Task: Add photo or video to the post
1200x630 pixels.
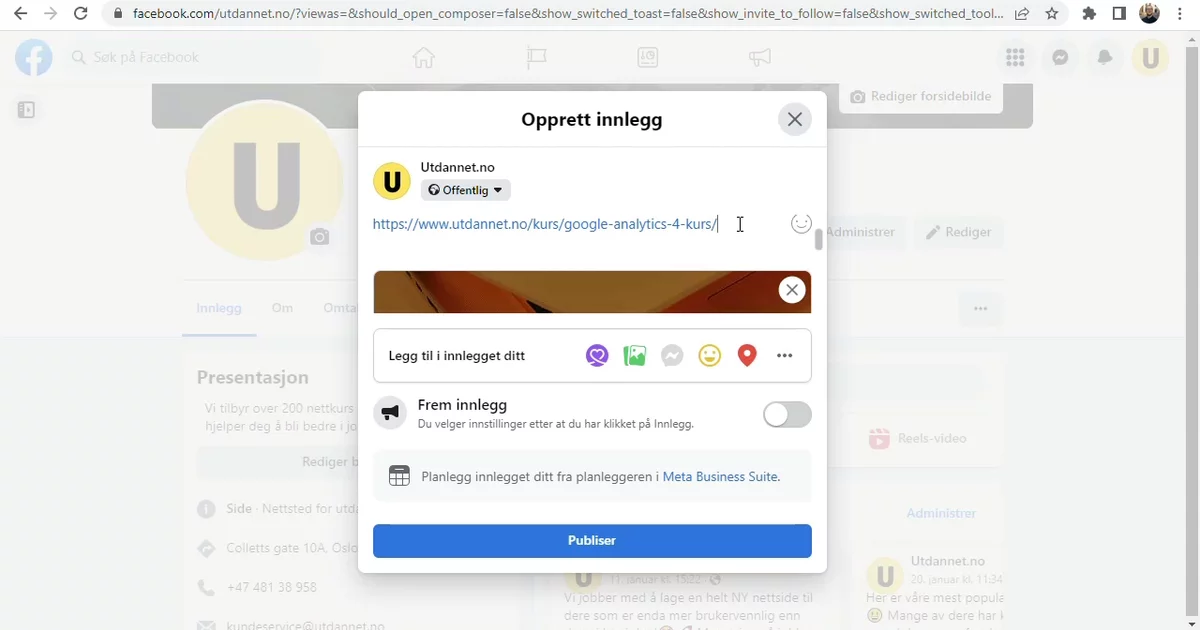Action: 634,355
